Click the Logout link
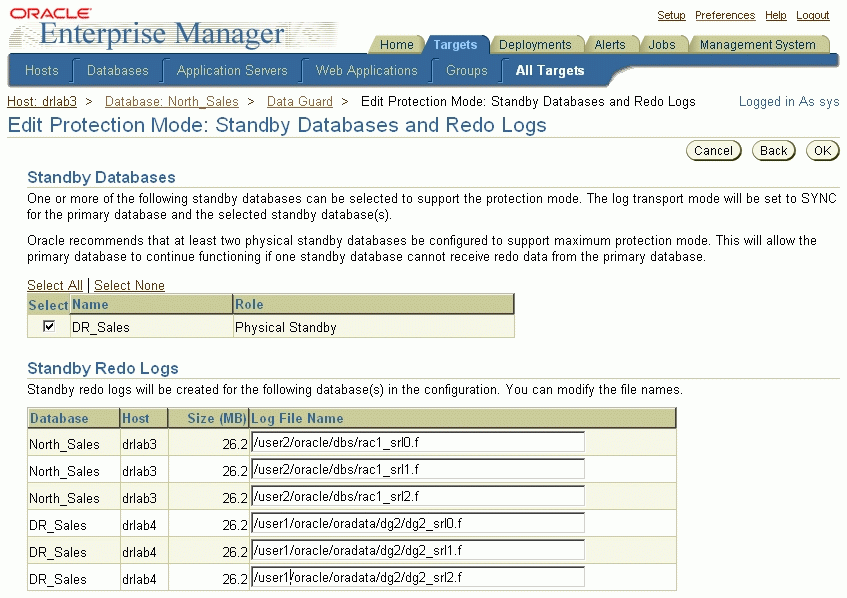Image resolution: width=847 pixels, height=598 pixels. coord(812,15)
